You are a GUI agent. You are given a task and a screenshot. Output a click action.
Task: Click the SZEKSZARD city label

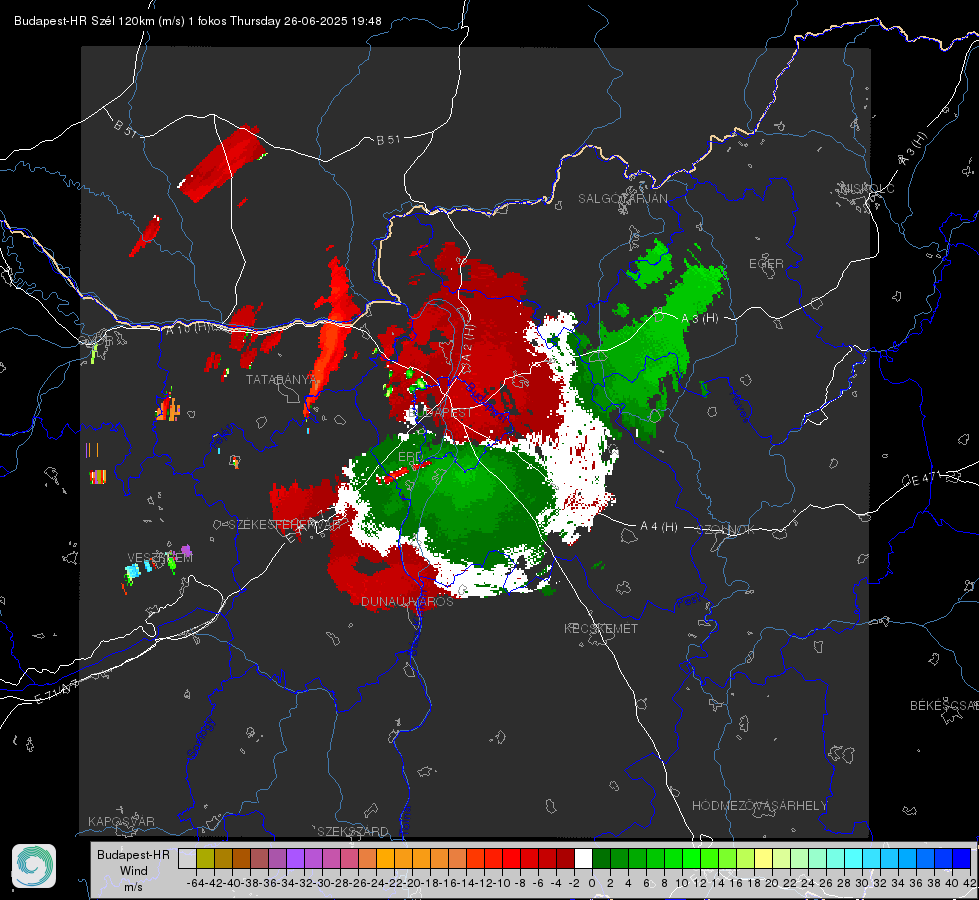point(353,831)
